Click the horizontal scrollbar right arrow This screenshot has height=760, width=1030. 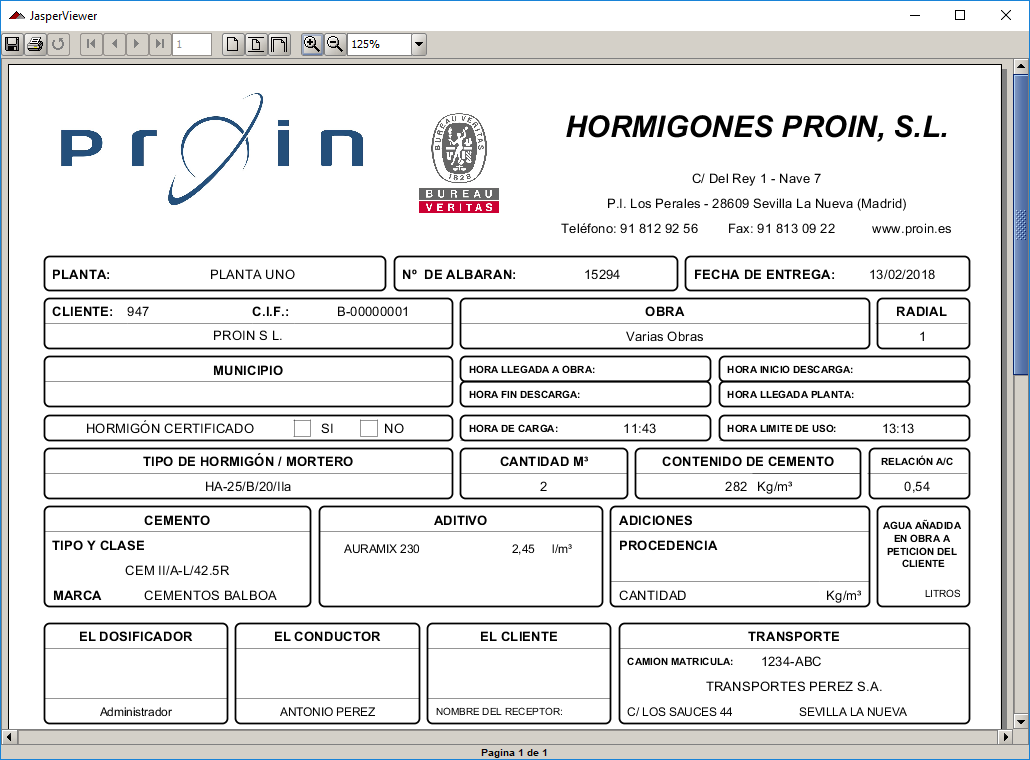(1007, 737)
